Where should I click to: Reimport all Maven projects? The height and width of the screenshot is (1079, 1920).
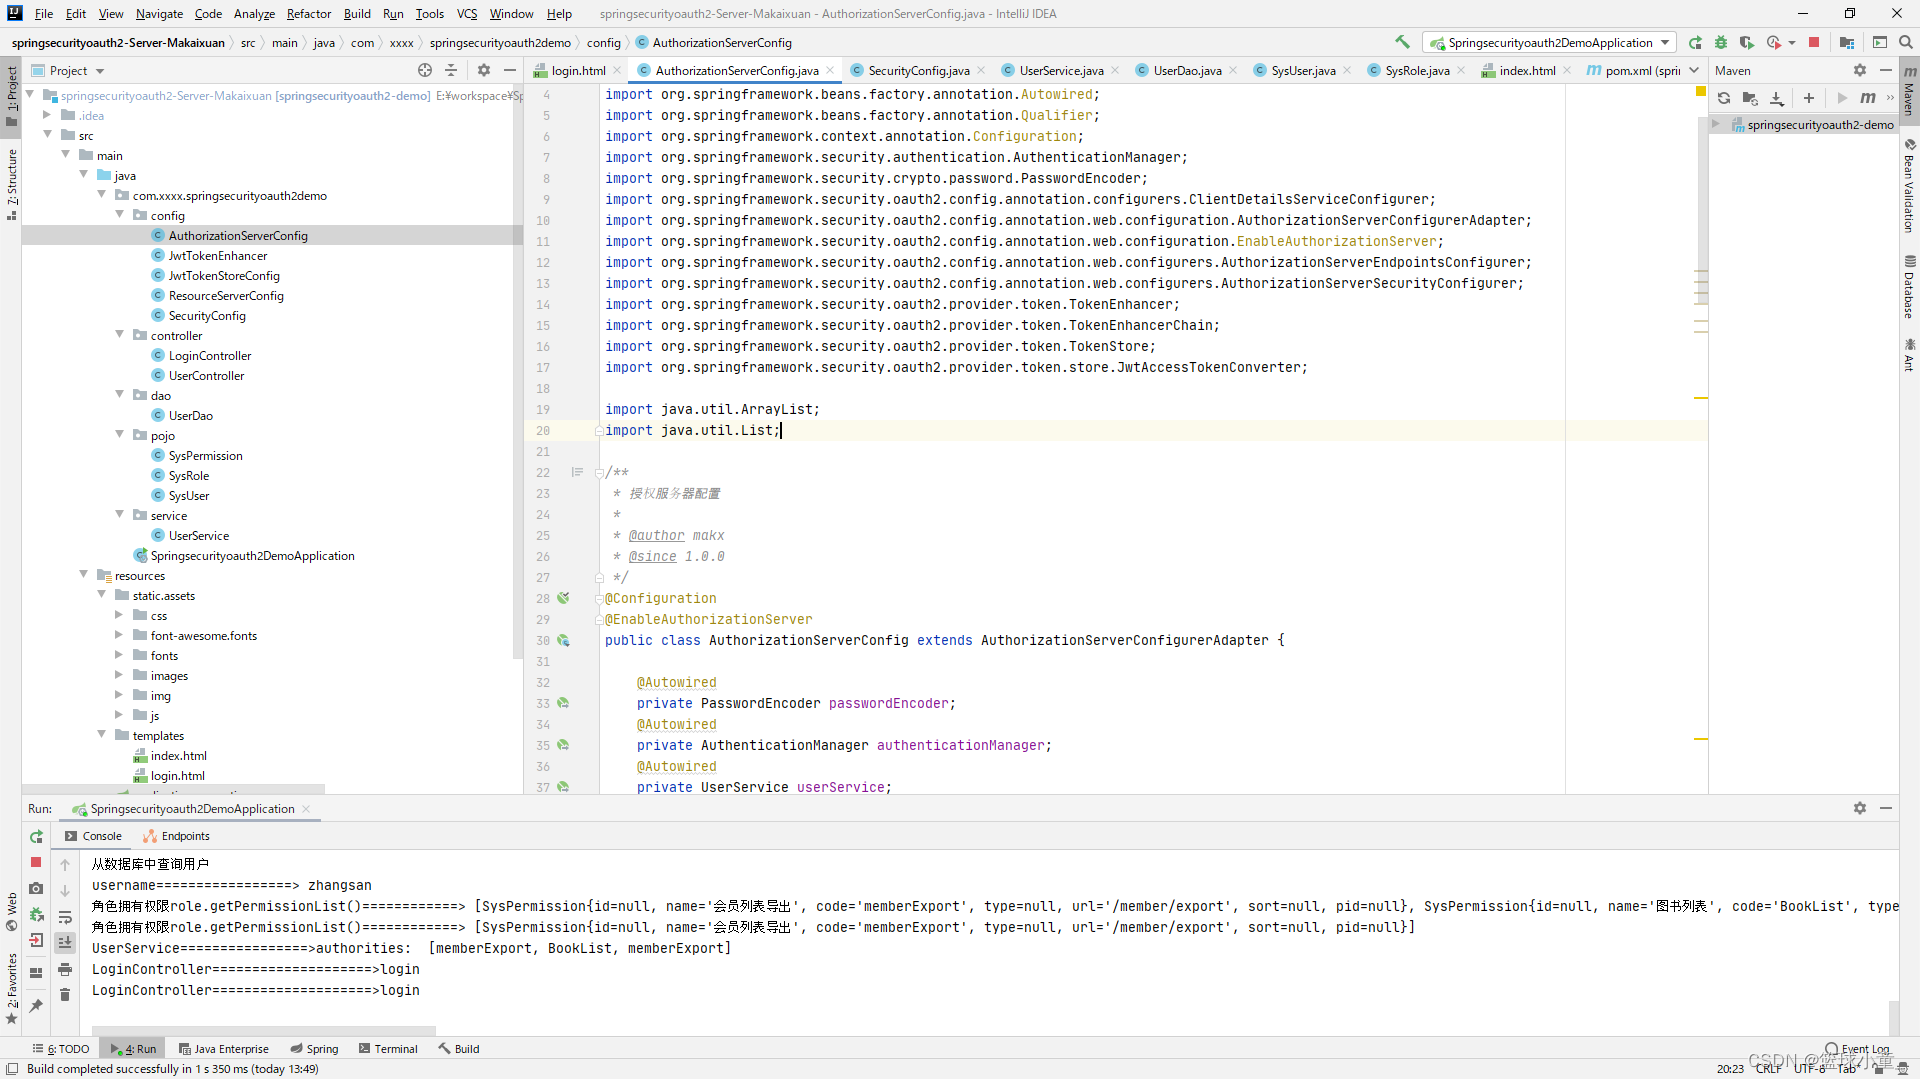[x=1724, y=98]
